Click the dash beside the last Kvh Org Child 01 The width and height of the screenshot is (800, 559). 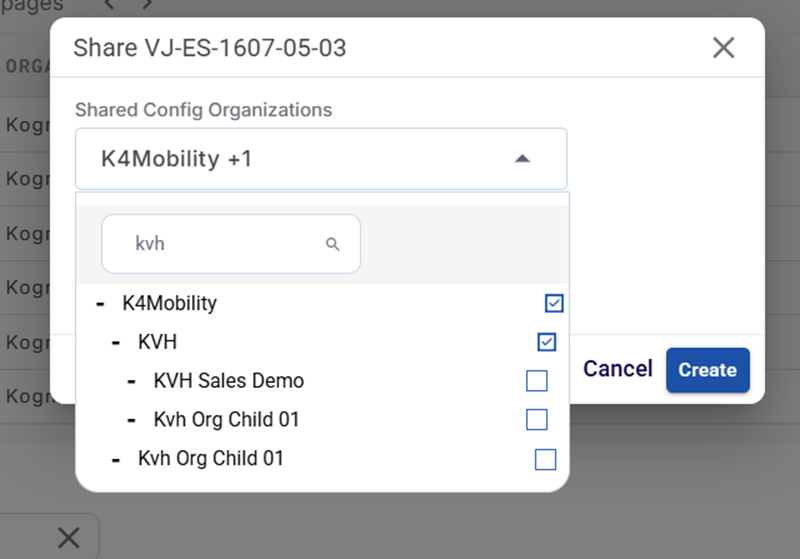[116, 459]
